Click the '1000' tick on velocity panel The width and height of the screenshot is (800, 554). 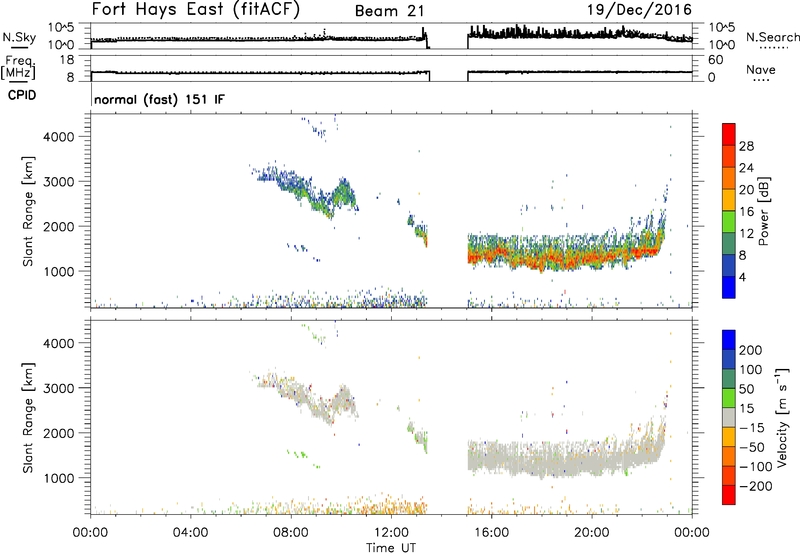pyautogui.click(x=59, y=478)
